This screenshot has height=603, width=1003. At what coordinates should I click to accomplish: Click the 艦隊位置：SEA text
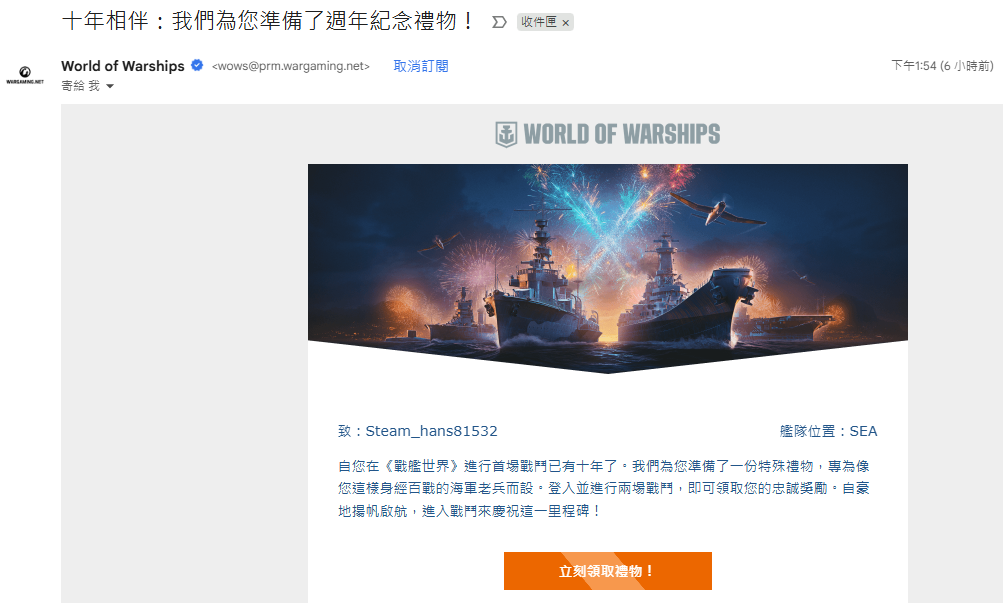[828, 431]
